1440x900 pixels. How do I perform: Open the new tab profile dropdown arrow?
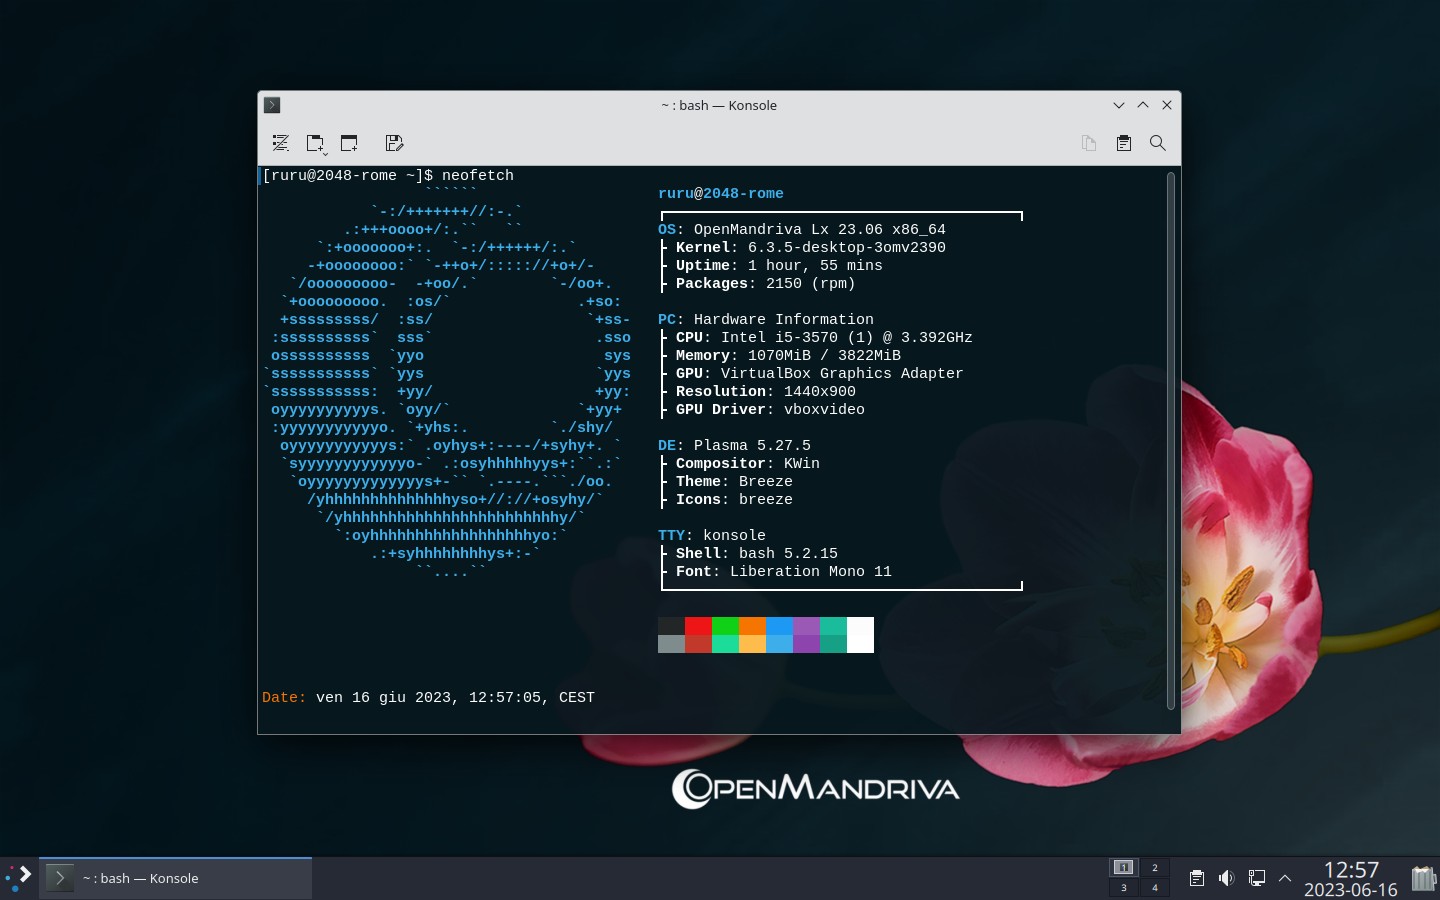(x=325, y=153)
